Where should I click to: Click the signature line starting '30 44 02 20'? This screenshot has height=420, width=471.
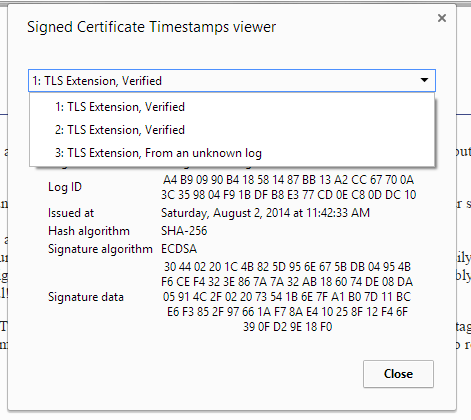tap(287, 267)
